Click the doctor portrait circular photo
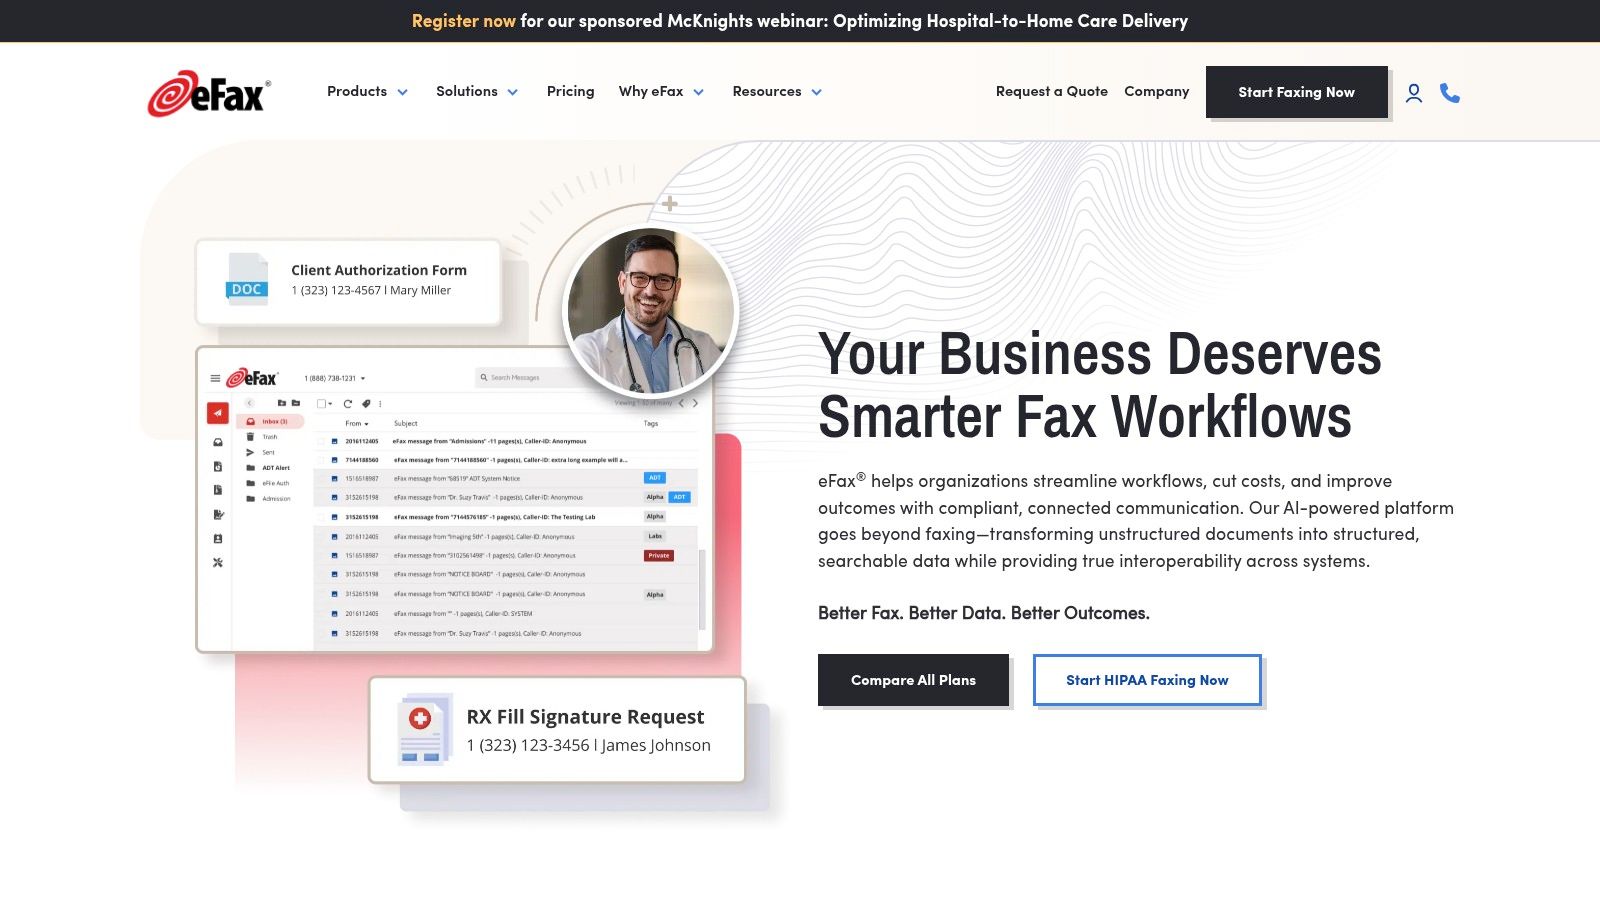This screenshot has width=1600, height=900. 650,311
